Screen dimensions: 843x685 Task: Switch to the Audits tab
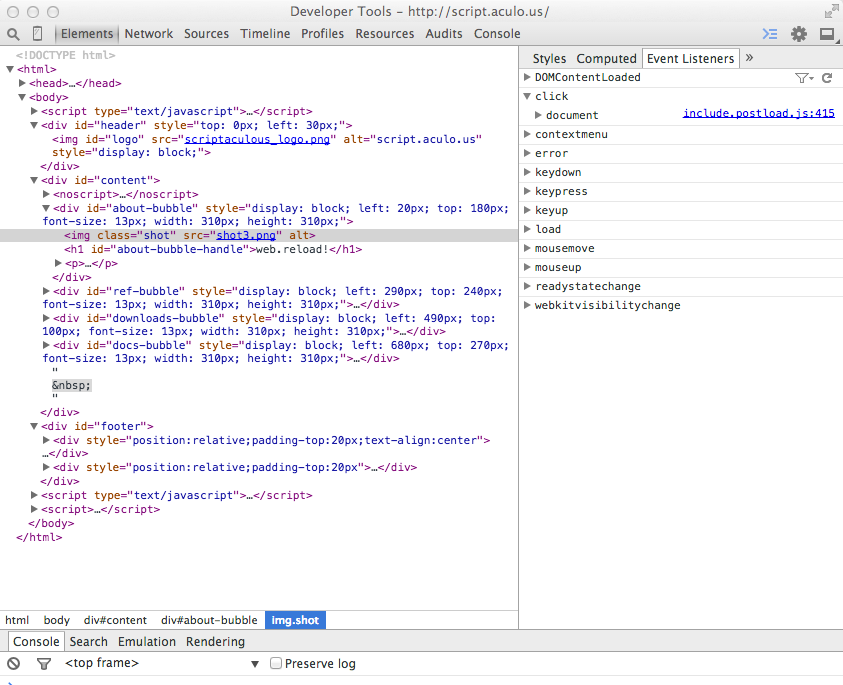444,33
